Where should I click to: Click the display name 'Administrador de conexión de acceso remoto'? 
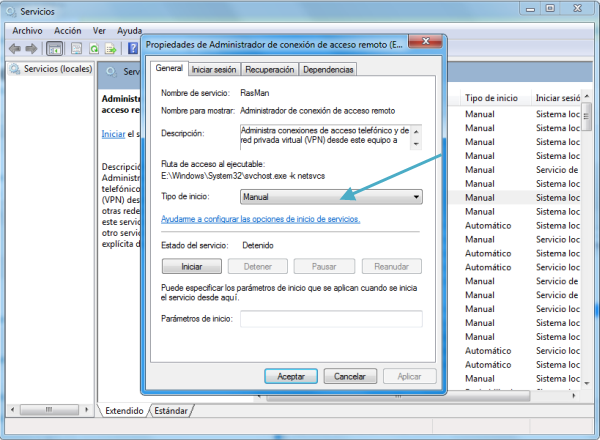click(x=318, y=111)
